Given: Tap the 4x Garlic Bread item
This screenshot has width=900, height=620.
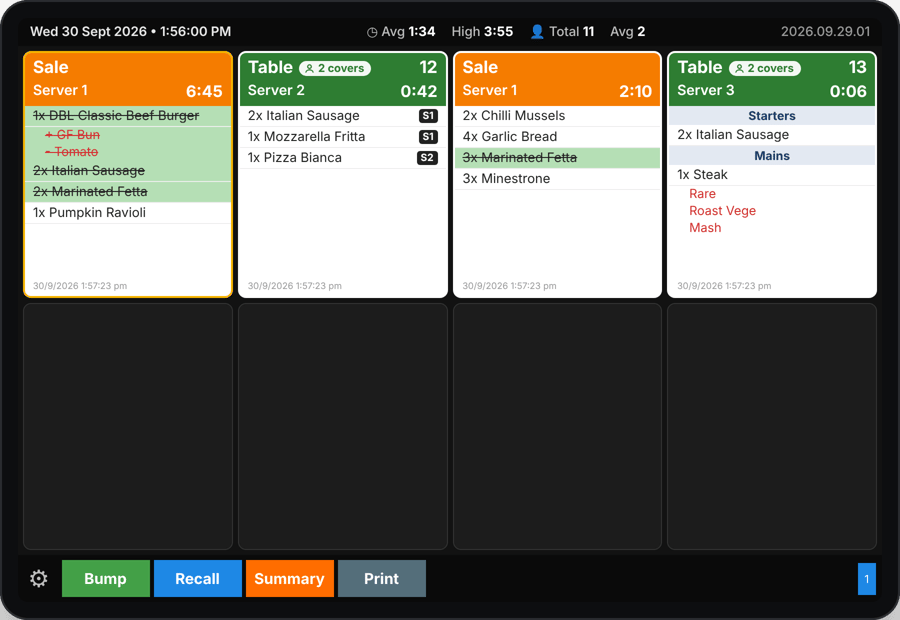Looking at the screenshot, I should pyautogui.click(x=557, y=137).
